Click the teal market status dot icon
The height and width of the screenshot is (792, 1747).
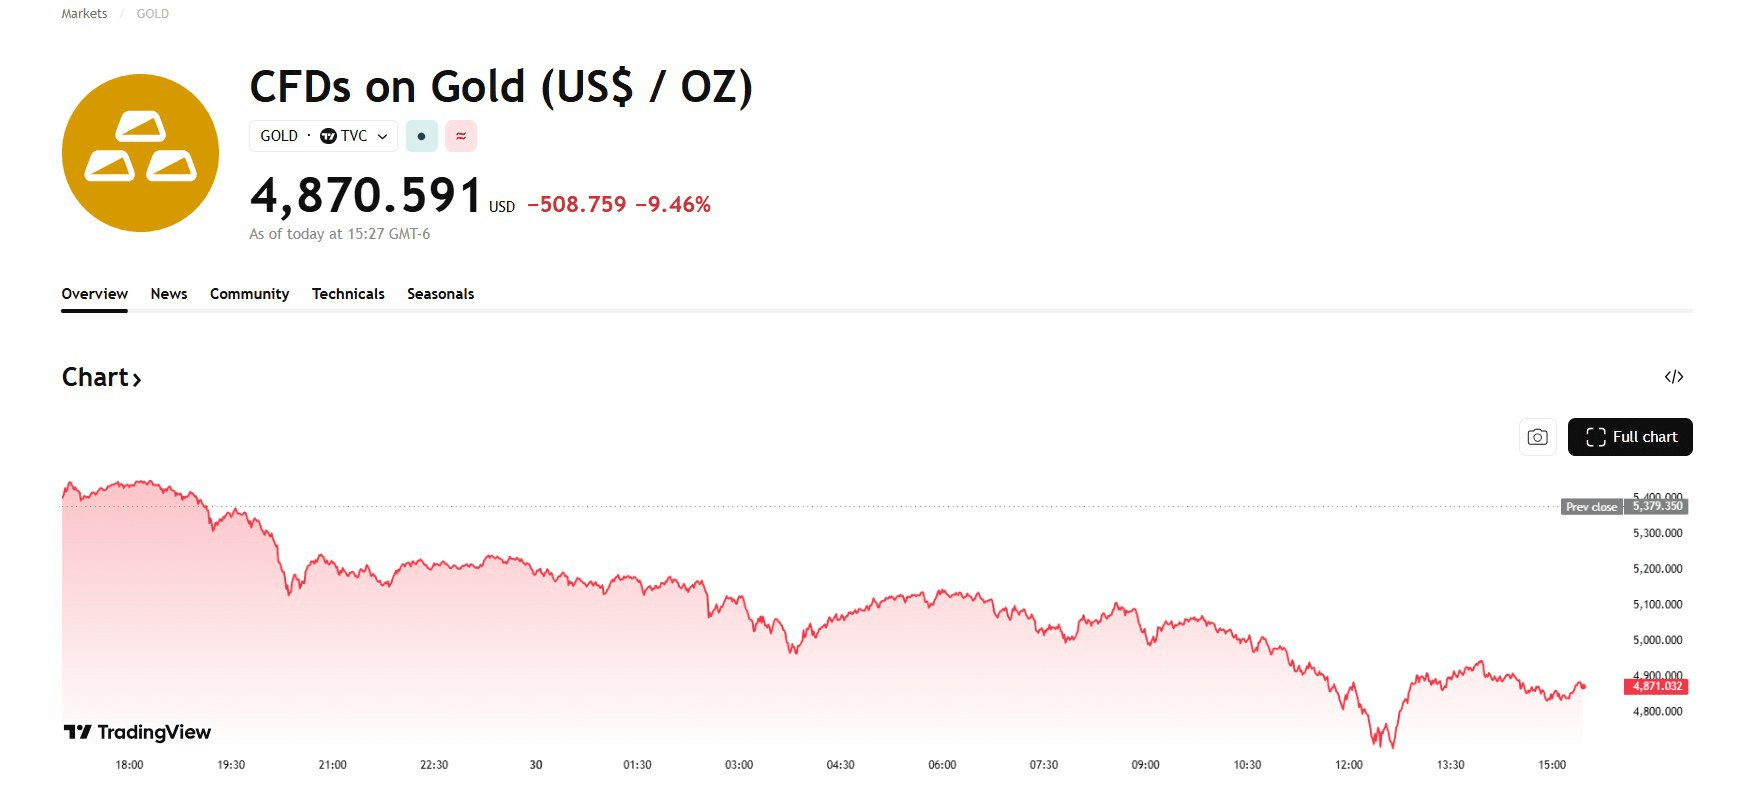point(421,136)
